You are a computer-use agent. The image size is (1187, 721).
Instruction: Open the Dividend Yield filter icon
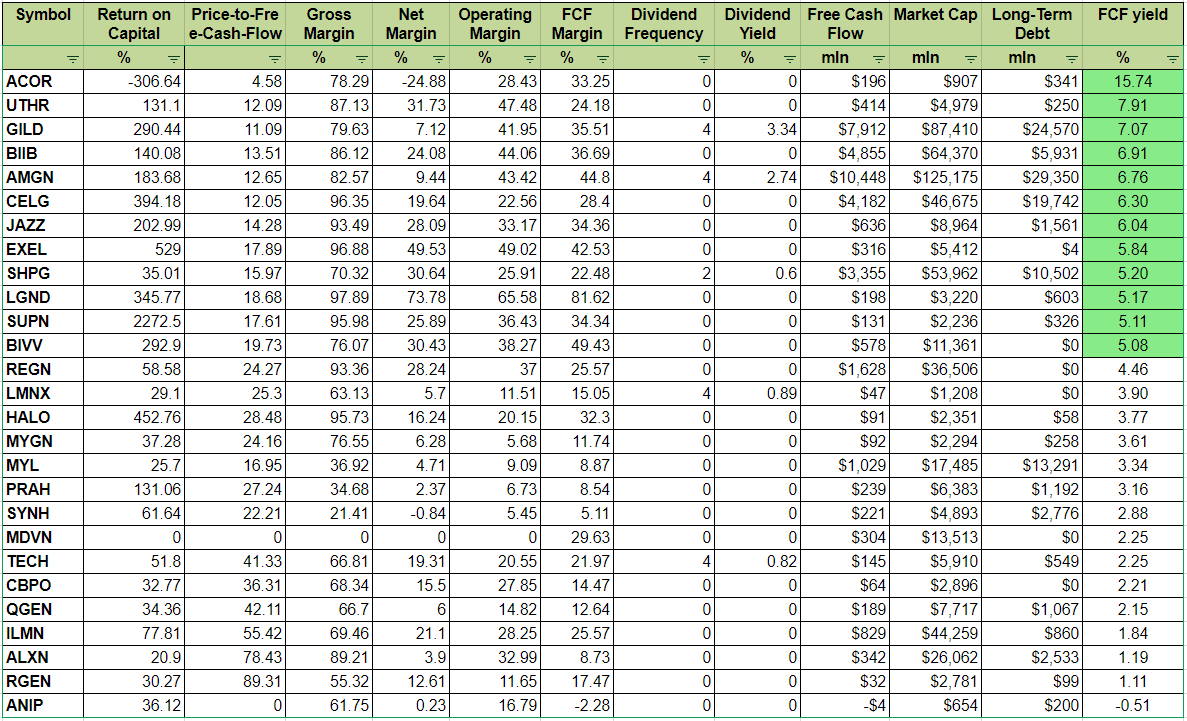tap(789, 58)
